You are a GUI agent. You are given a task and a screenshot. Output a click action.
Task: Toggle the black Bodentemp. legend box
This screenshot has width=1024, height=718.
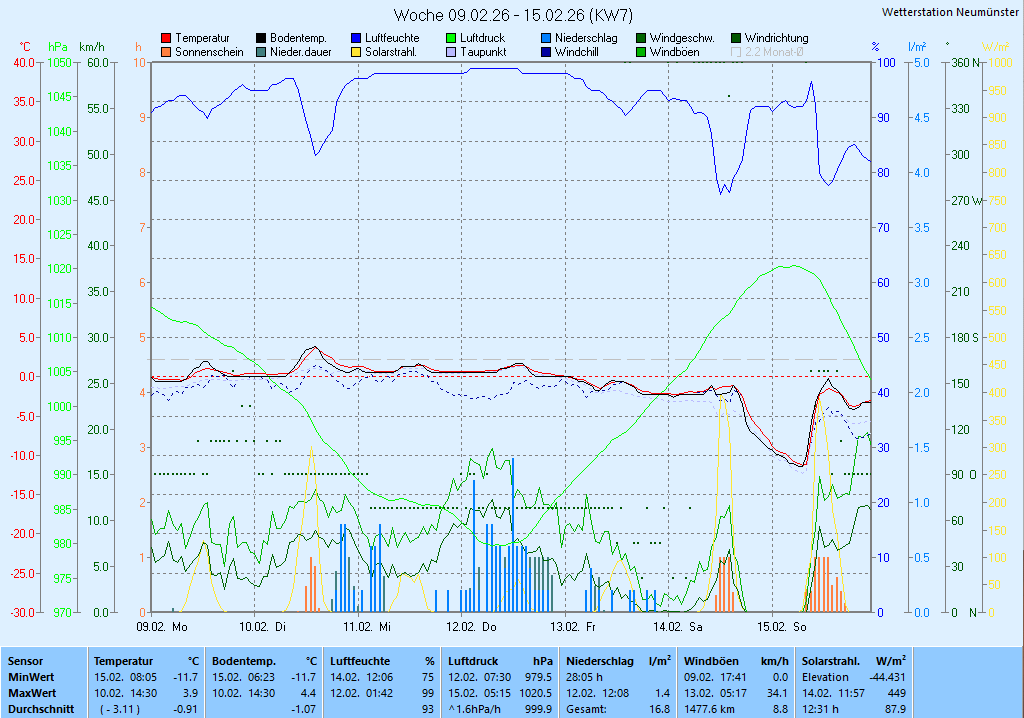(261, 38)
